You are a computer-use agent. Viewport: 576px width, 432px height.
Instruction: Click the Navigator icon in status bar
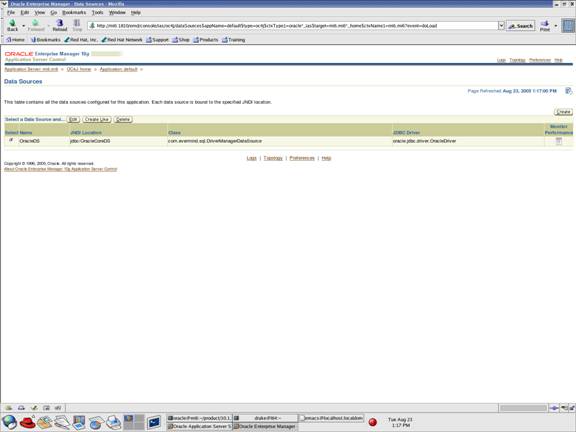click(9, 408)
